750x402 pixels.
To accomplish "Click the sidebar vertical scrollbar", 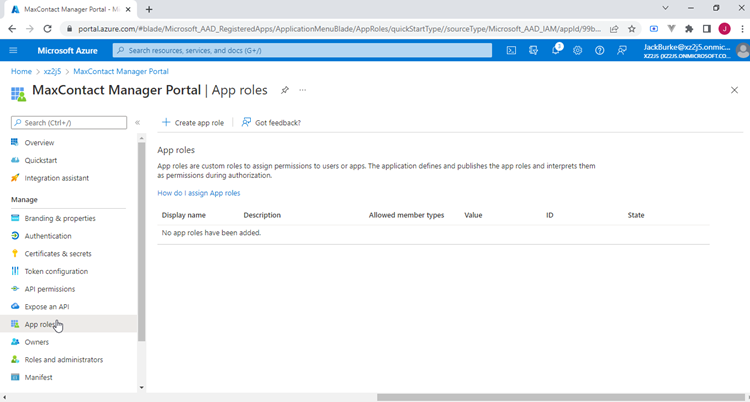I will pos(141,242).
